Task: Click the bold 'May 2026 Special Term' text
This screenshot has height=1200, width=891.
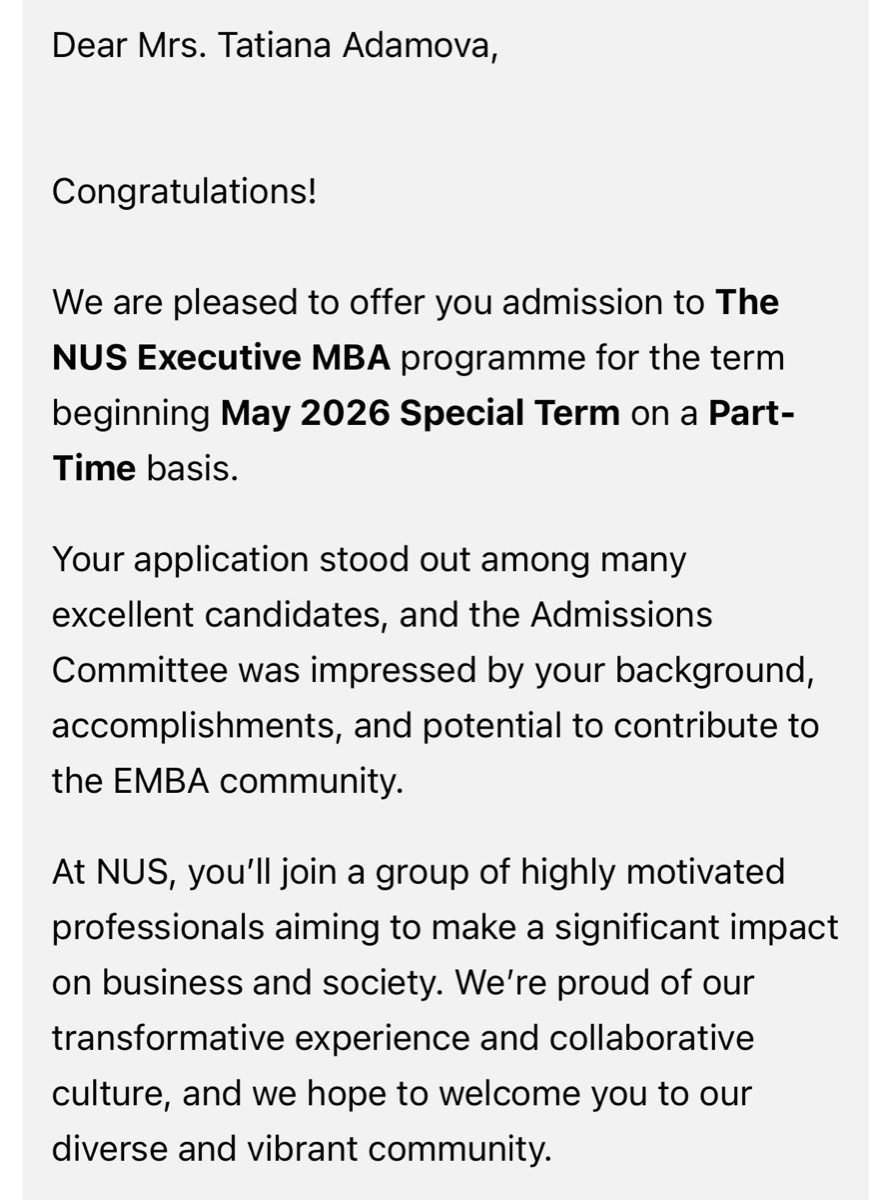Action: (420, 413)
